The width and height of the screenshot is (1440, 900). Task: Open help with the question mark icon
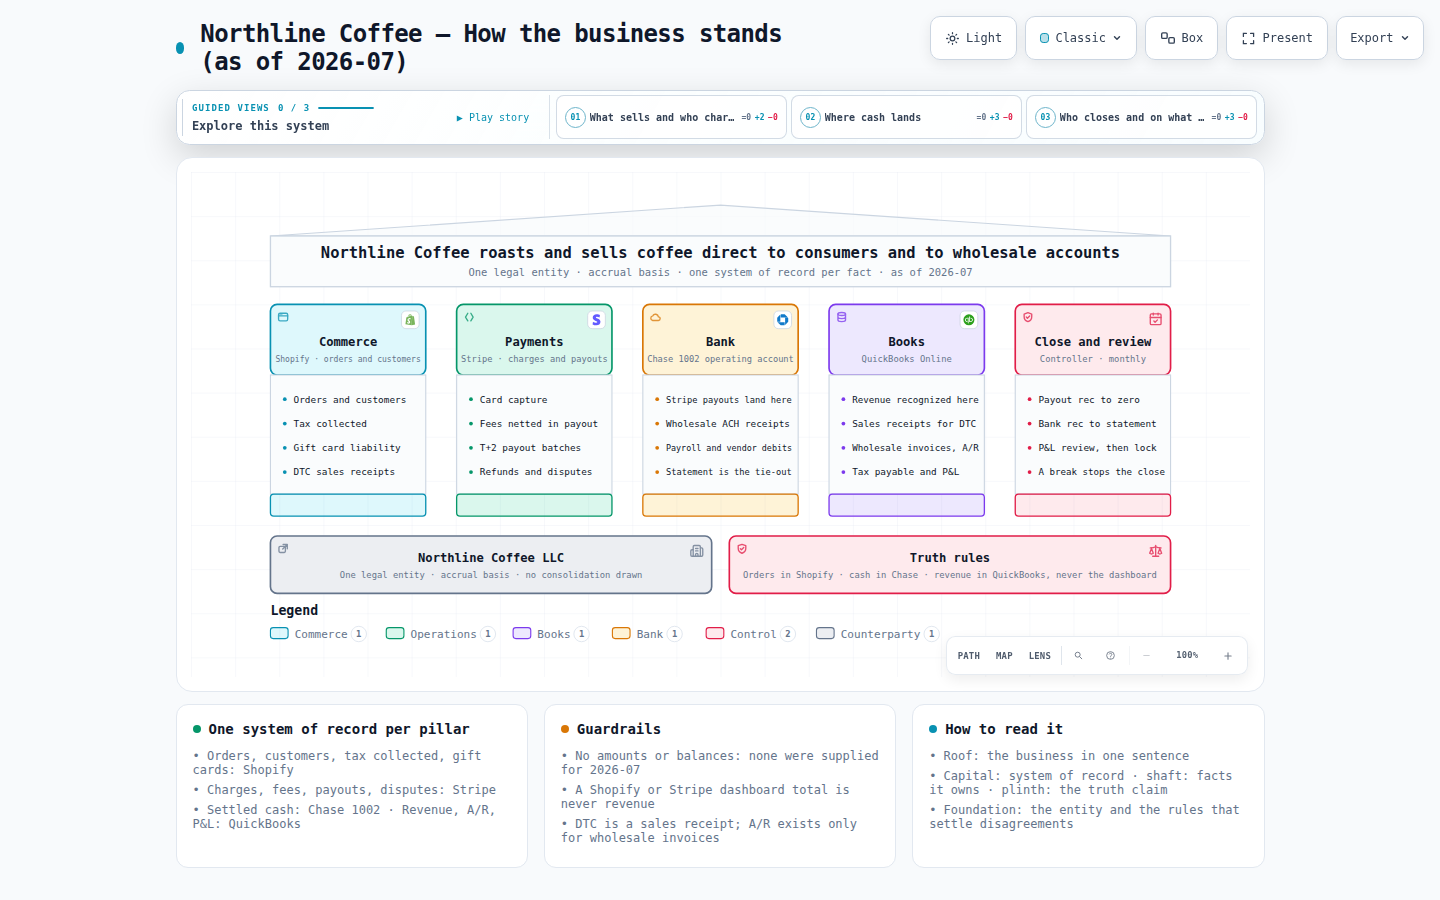pos(1110,656)
